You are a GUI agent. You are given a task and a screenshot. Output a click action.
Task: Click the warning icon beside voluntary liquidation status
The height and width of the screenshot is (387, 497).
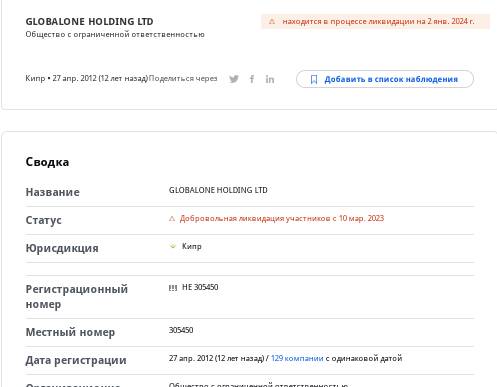(172, 219)
